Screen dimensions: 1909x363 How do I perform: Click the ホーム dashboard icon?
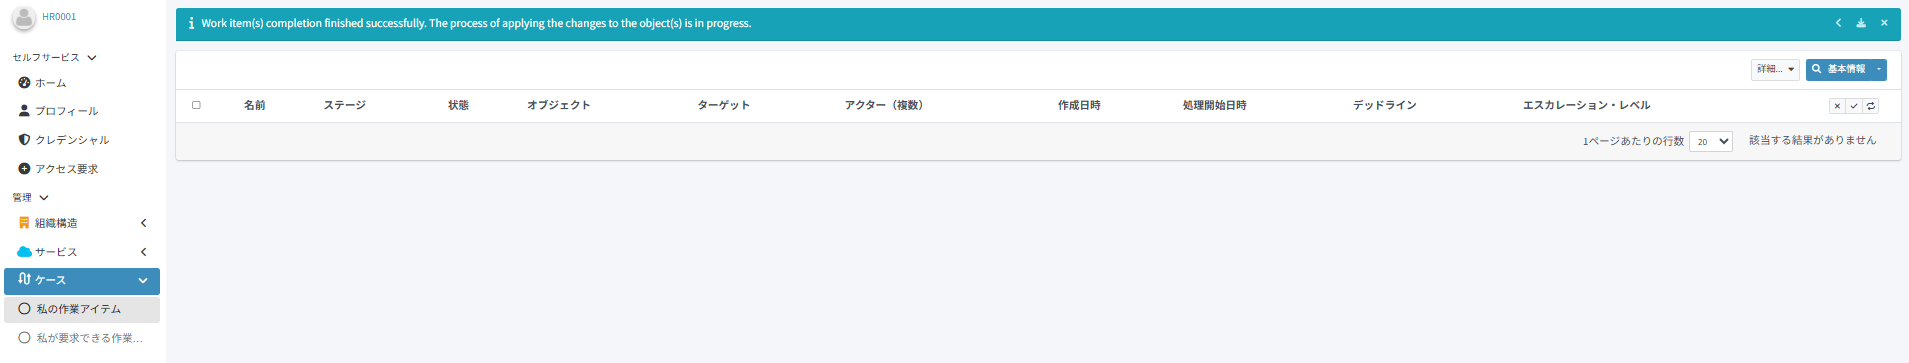point(24,83)
